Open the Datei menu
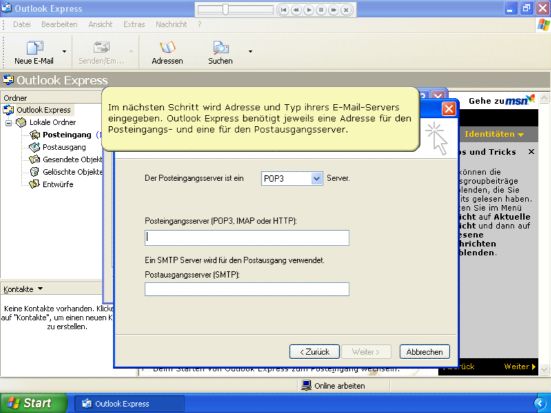551x413 pixels. click(22, 24)
